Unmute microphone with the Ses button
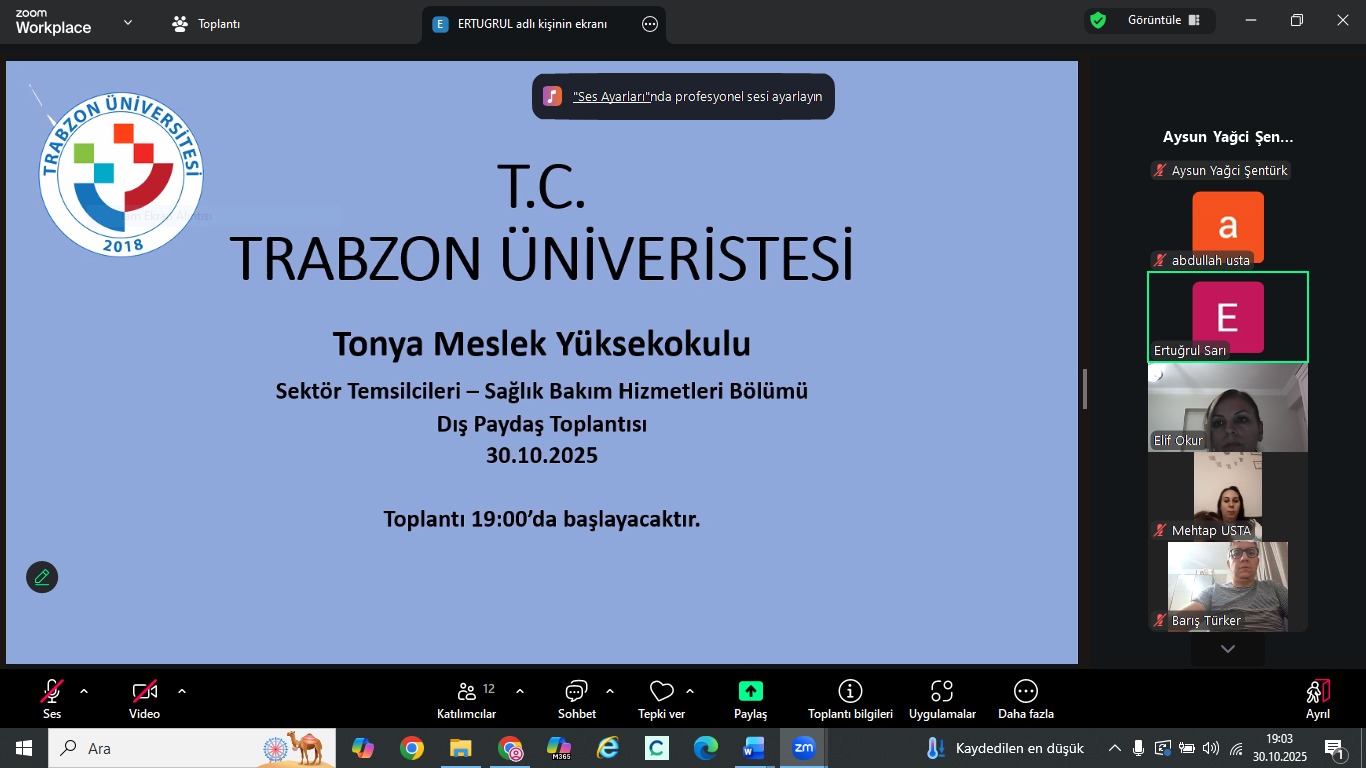 52,692
